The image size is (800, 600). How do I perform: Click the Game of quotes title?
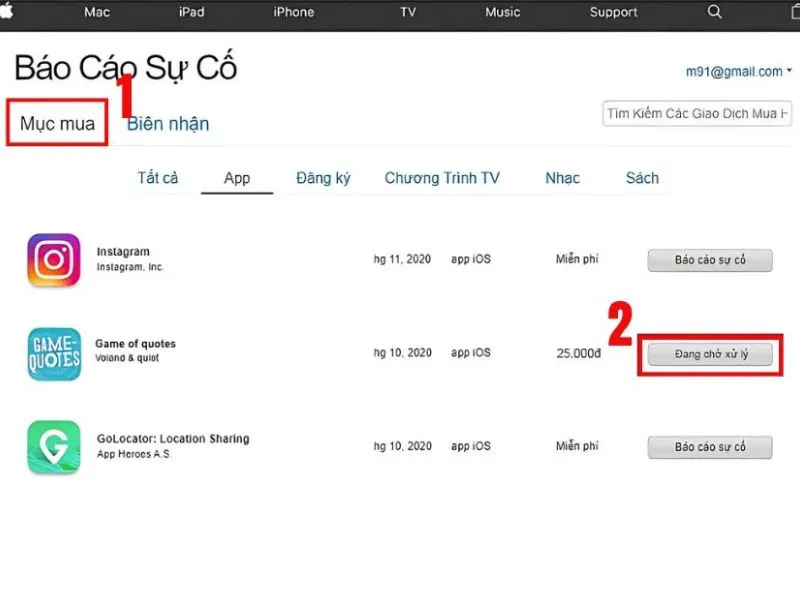tap(135, 343)
